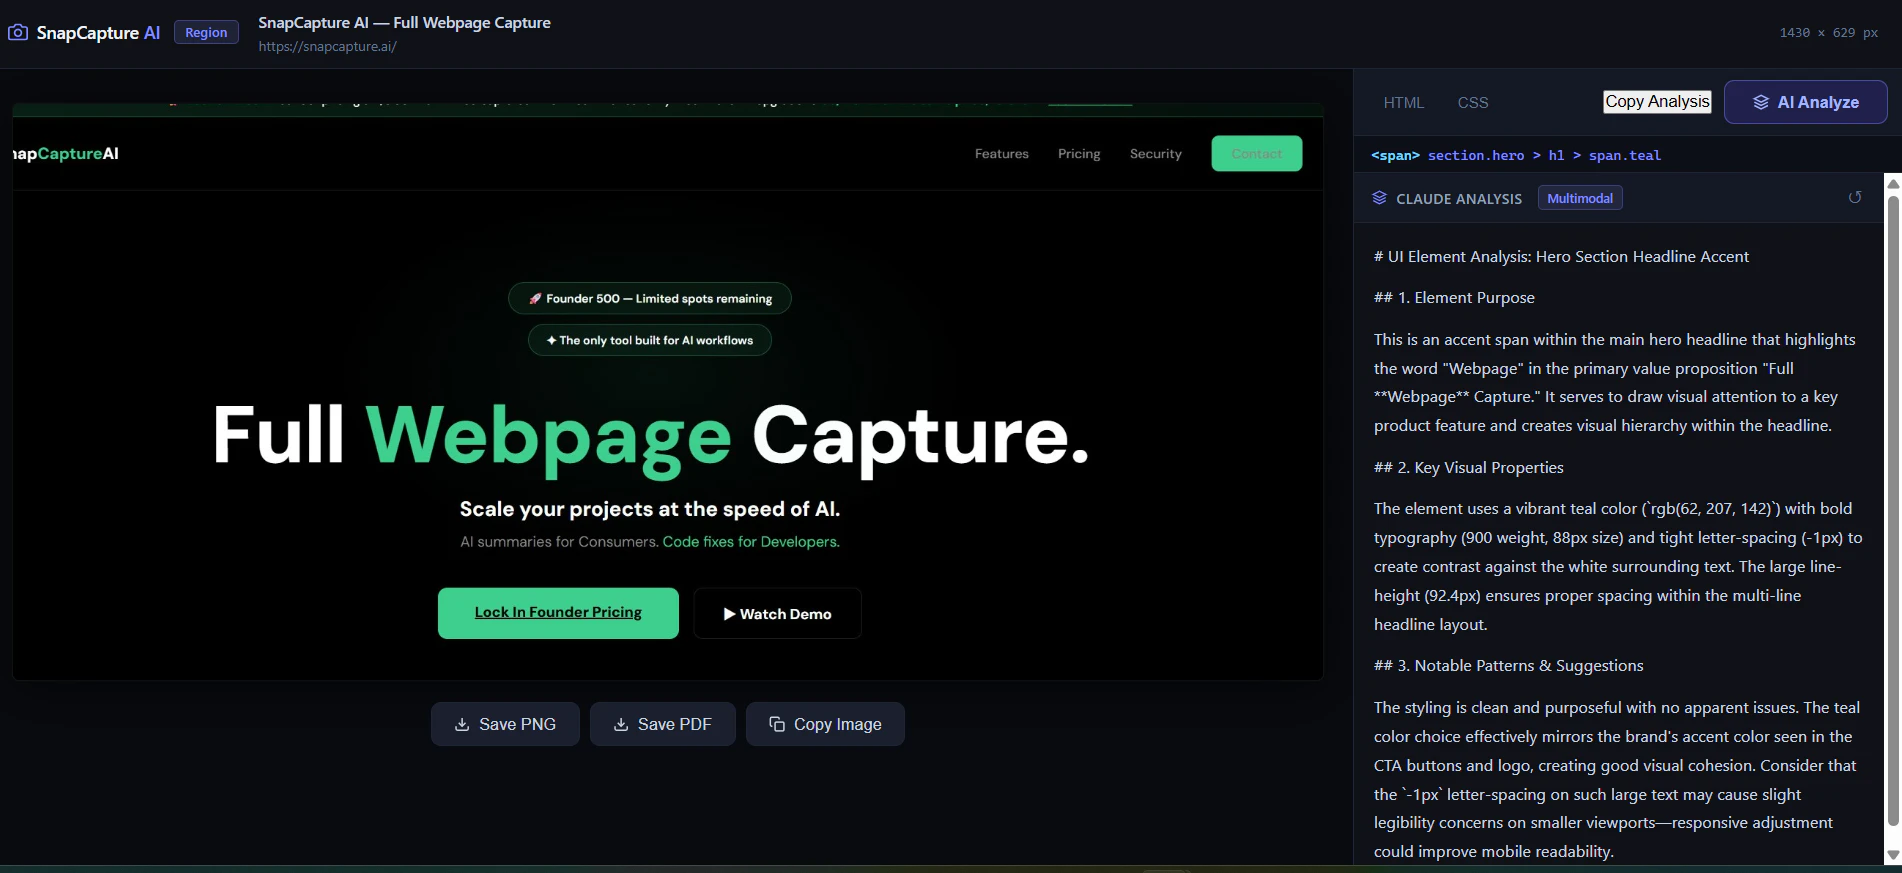
Task: Run AI Analyze
Action: [1806, 102]
